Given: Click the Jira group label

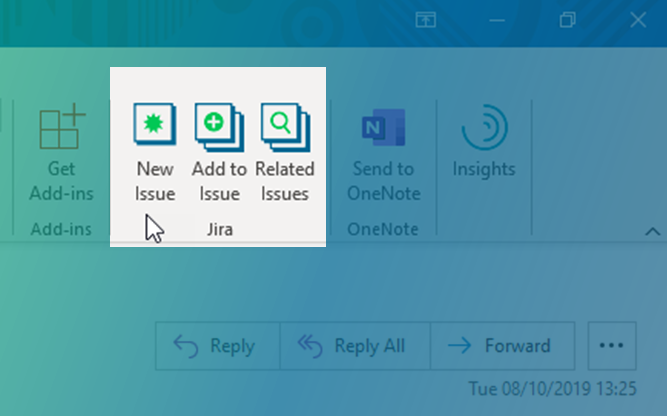Looking at the screenshot, I should (219, 230).
